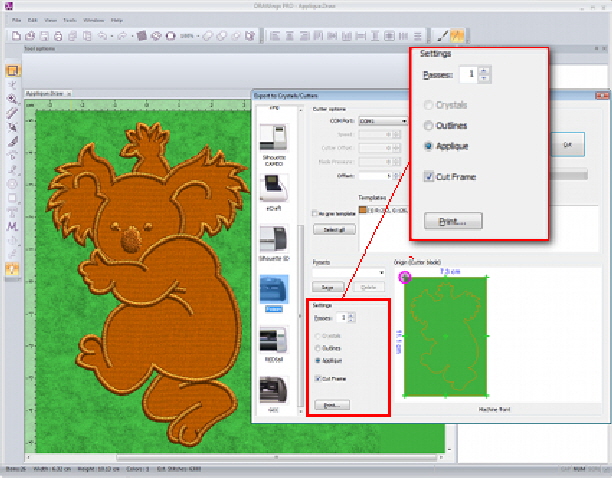This screenshot has height=478, width=612.
Task: Click the Redo arrow icon
Action: tap(122, 36)
